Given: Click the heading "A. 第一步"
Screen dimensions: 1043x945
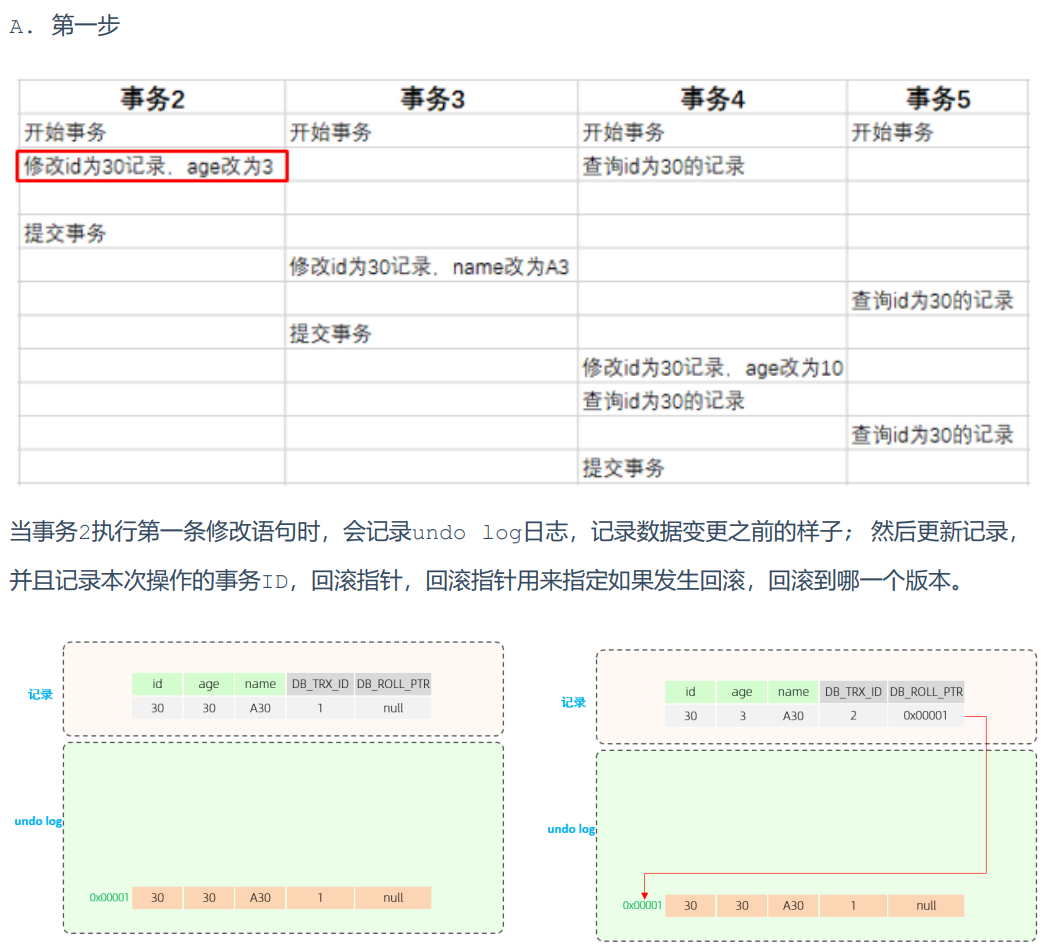Looking at the screenshot, I should [65, 26].
